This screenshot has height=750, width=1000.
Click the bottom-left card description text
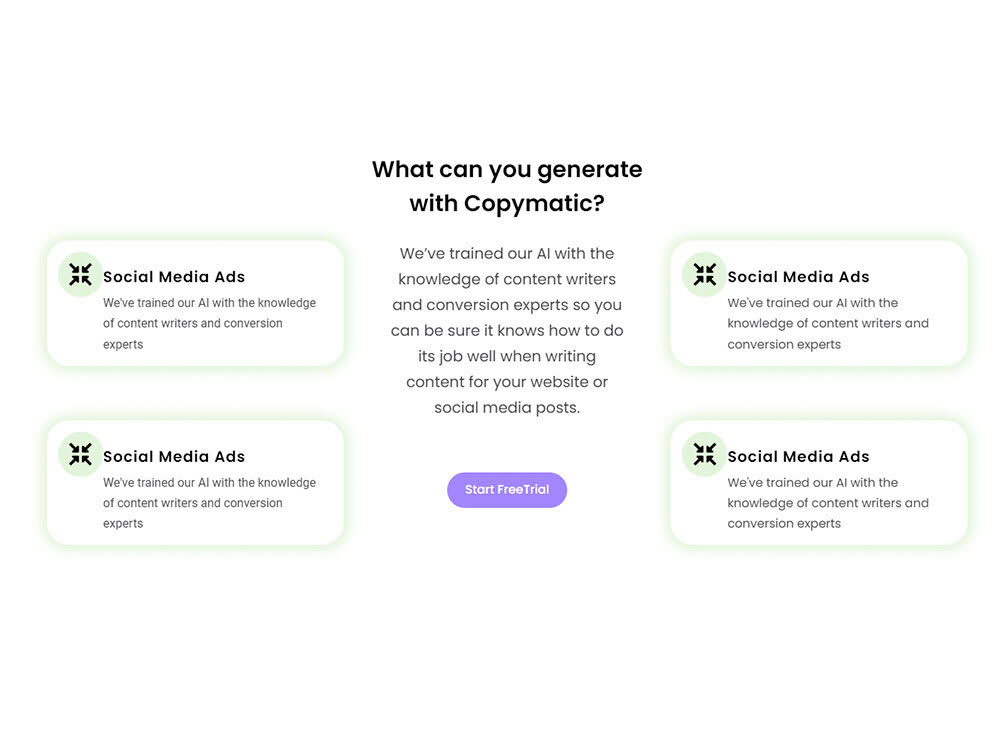point(209,503)
